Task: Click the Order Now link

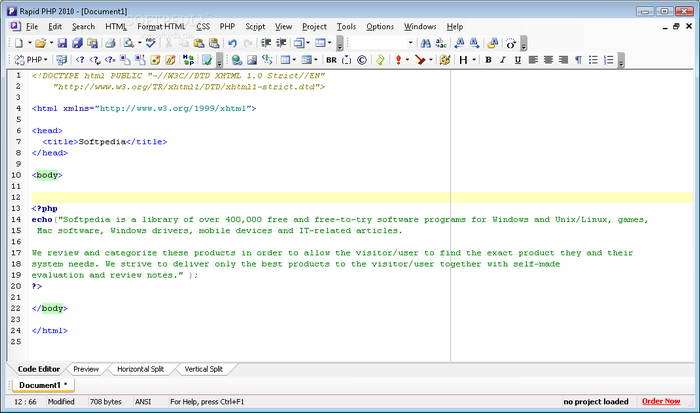Action: tap(661, 401)
